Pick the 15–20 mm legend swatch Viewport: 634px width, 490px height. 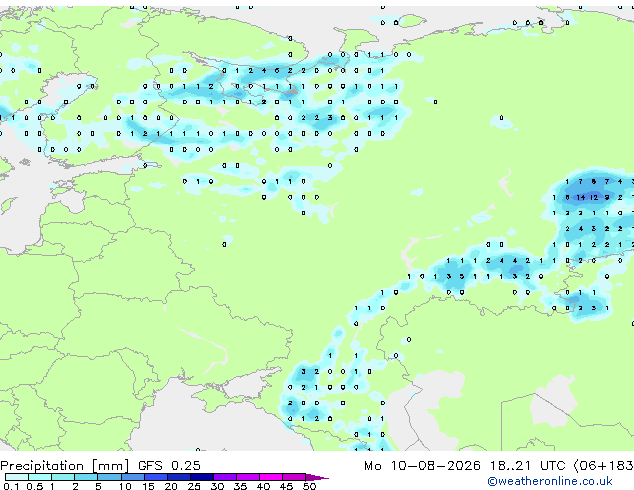point(156,477)
